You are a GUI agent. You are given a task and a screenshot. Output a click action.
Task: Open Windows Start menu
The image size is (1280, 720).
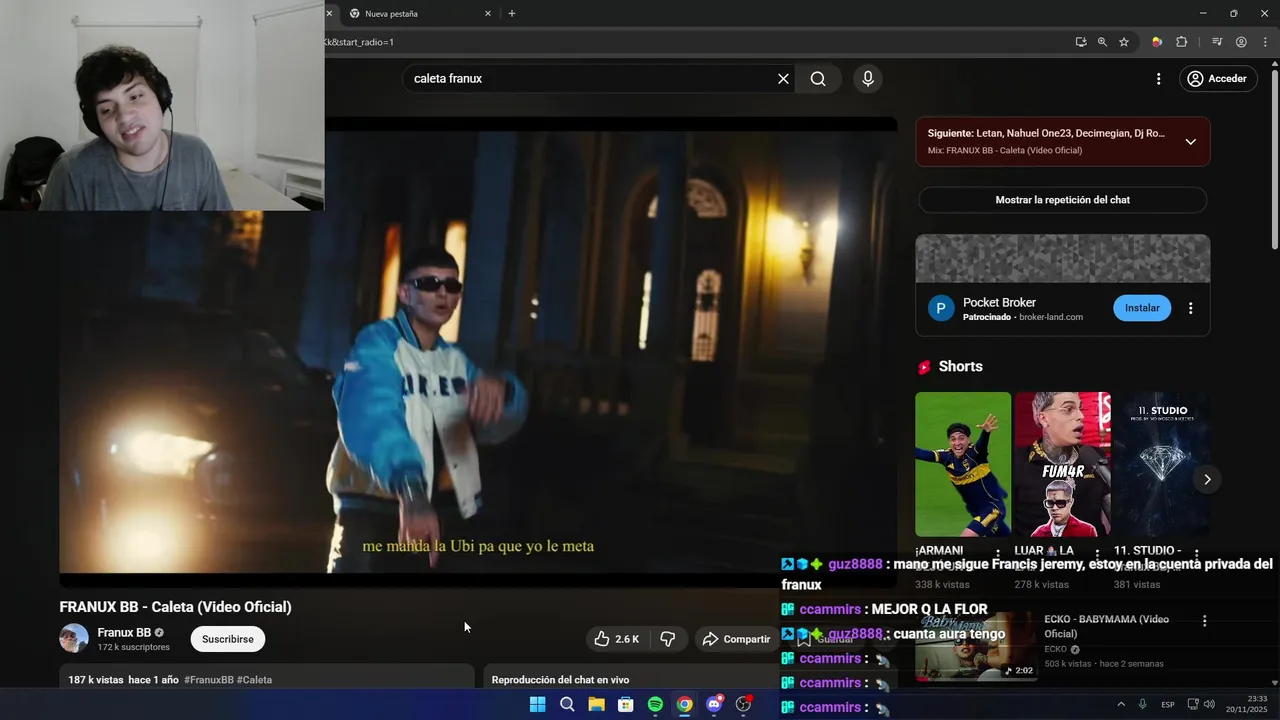(x=537, y=704)
